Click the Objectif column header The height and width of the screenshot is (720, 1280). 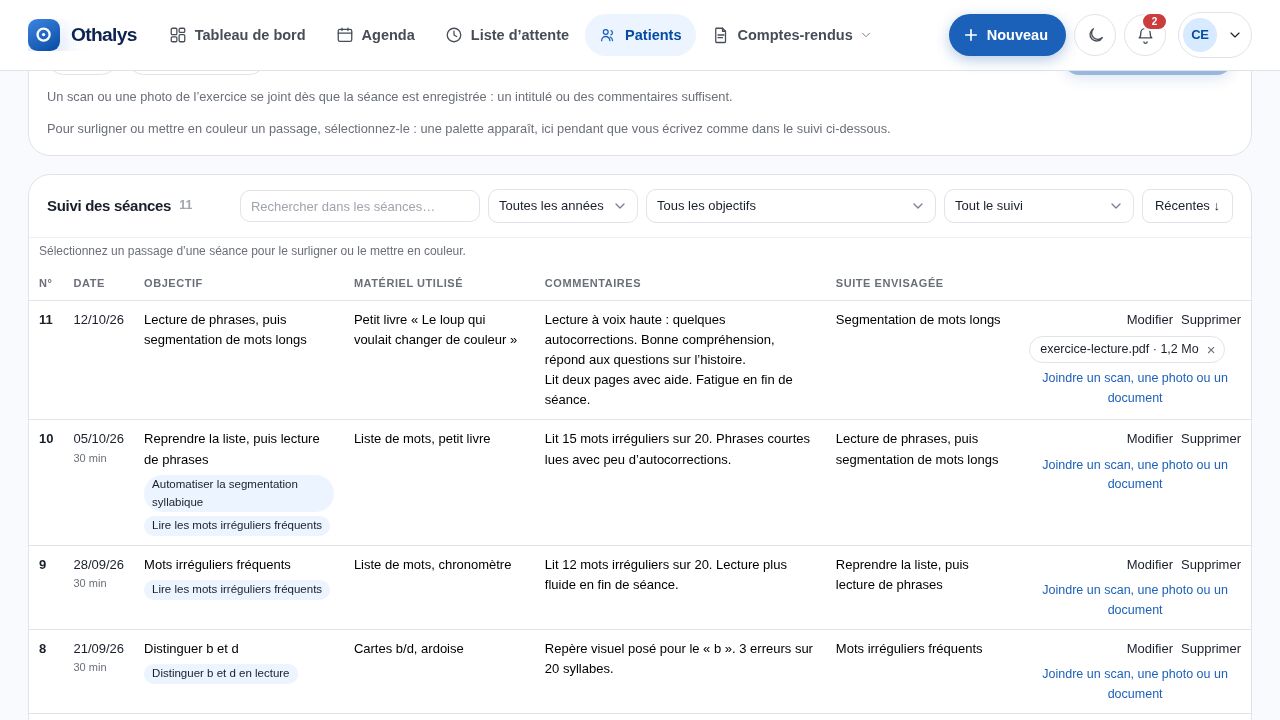tap(173, 284)
